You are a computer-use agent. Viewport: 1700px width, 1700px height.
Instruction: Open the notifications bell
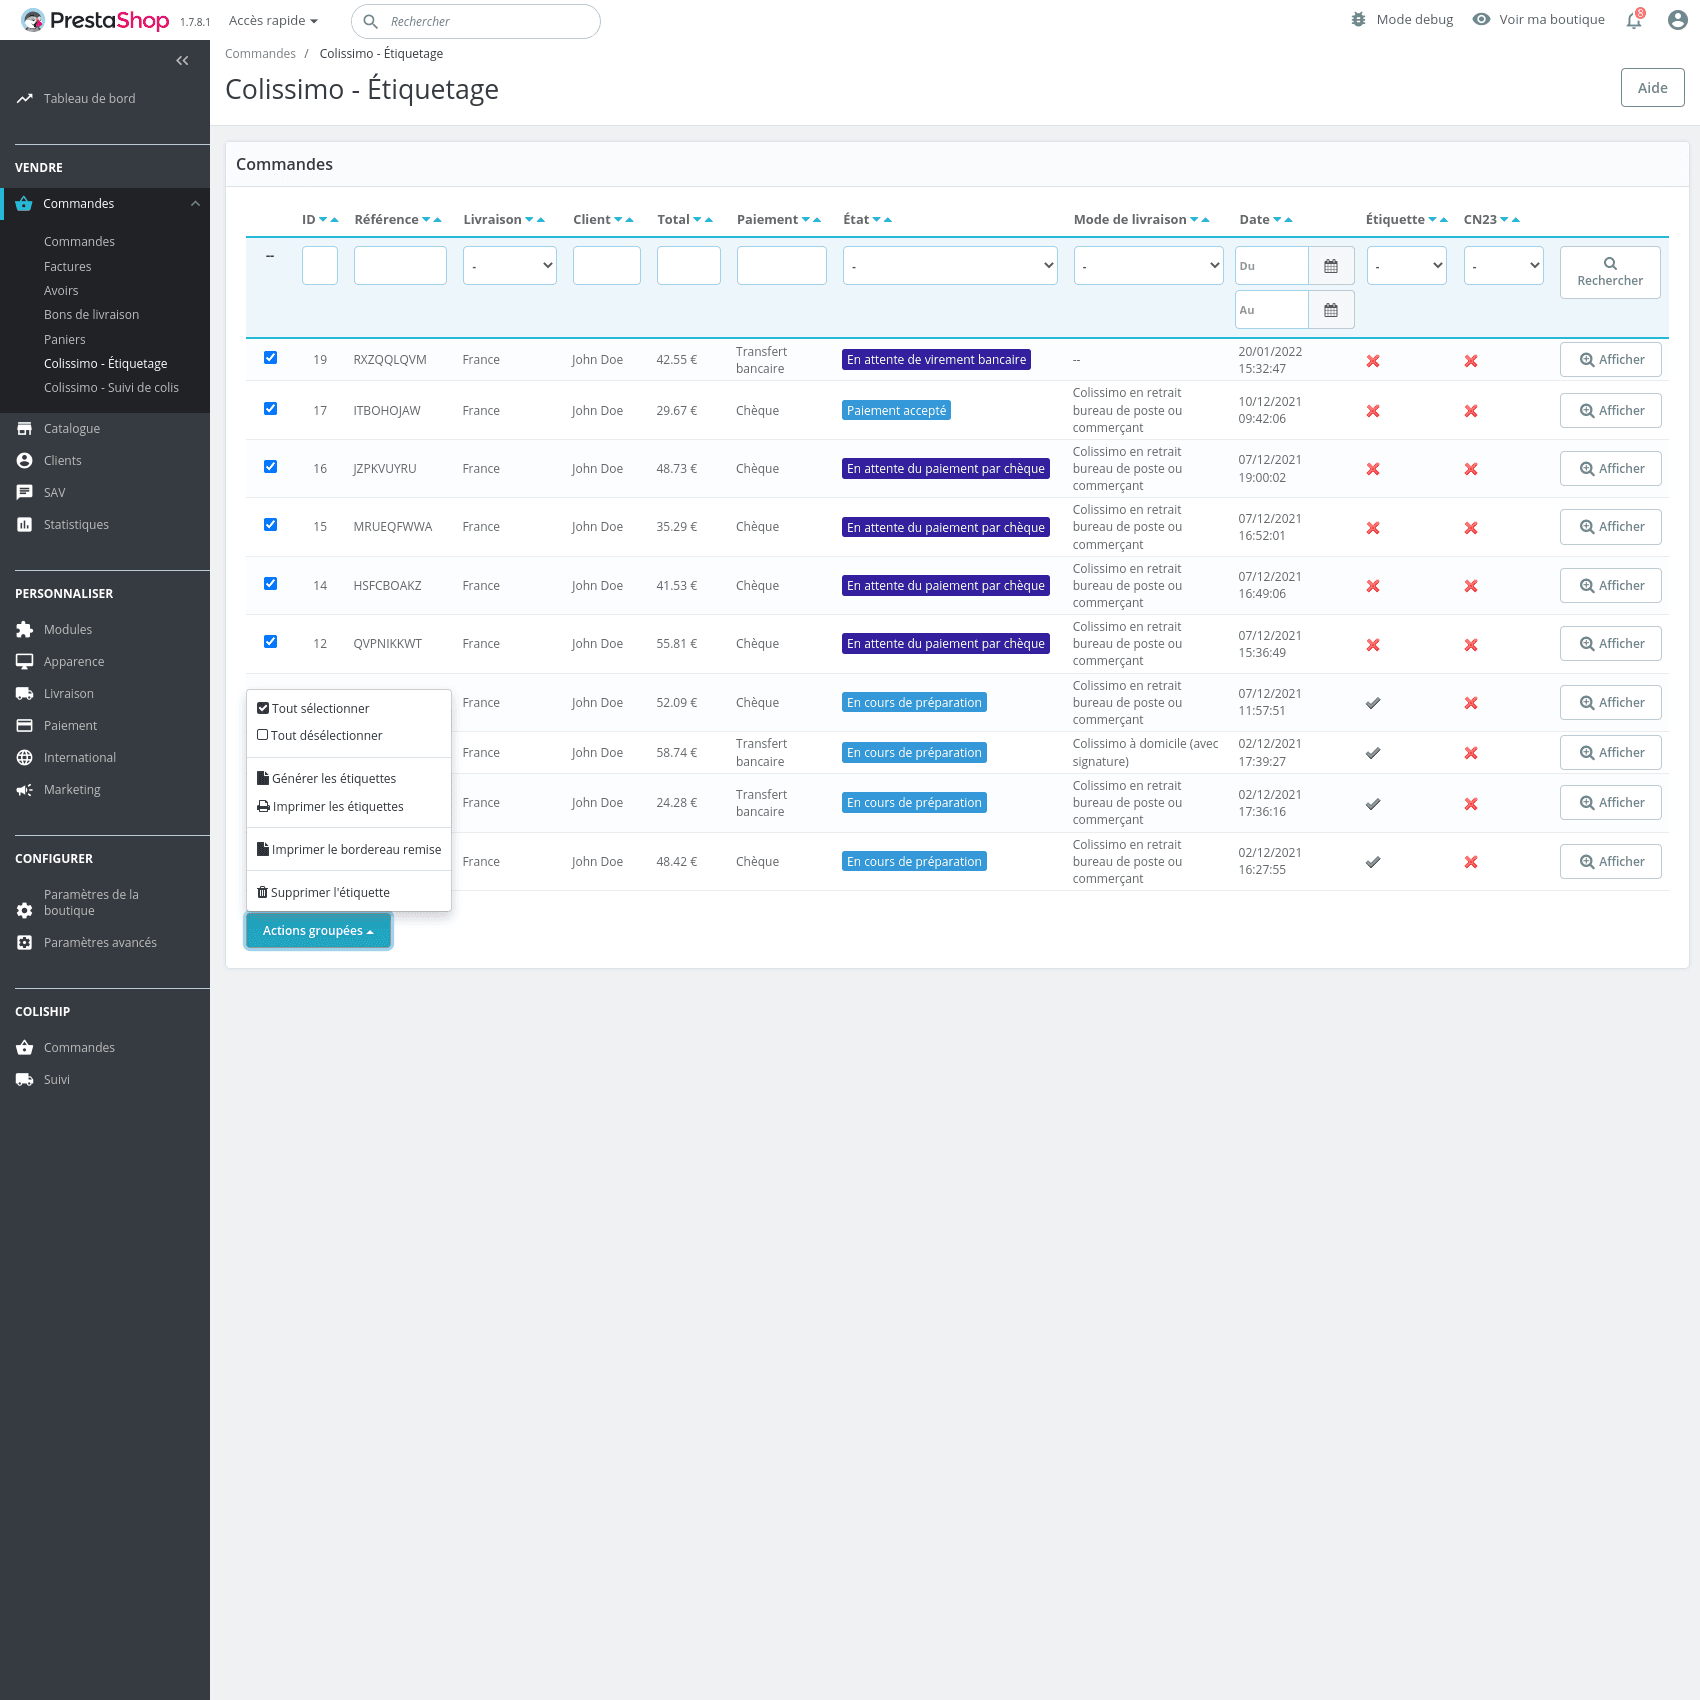click(1634, 20)
